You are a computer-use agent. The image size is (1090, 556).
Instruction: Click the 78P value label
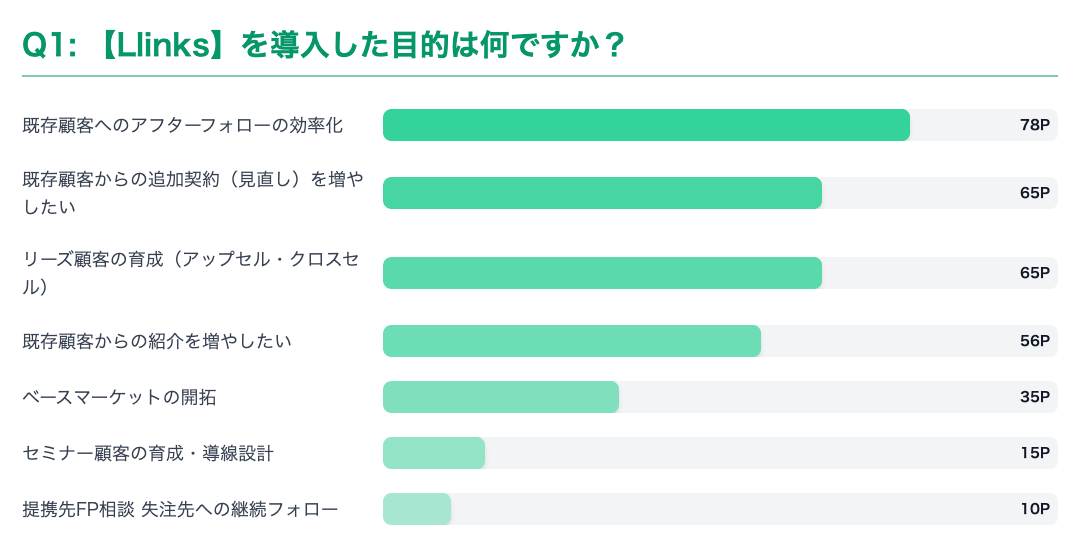[1035, 125]
